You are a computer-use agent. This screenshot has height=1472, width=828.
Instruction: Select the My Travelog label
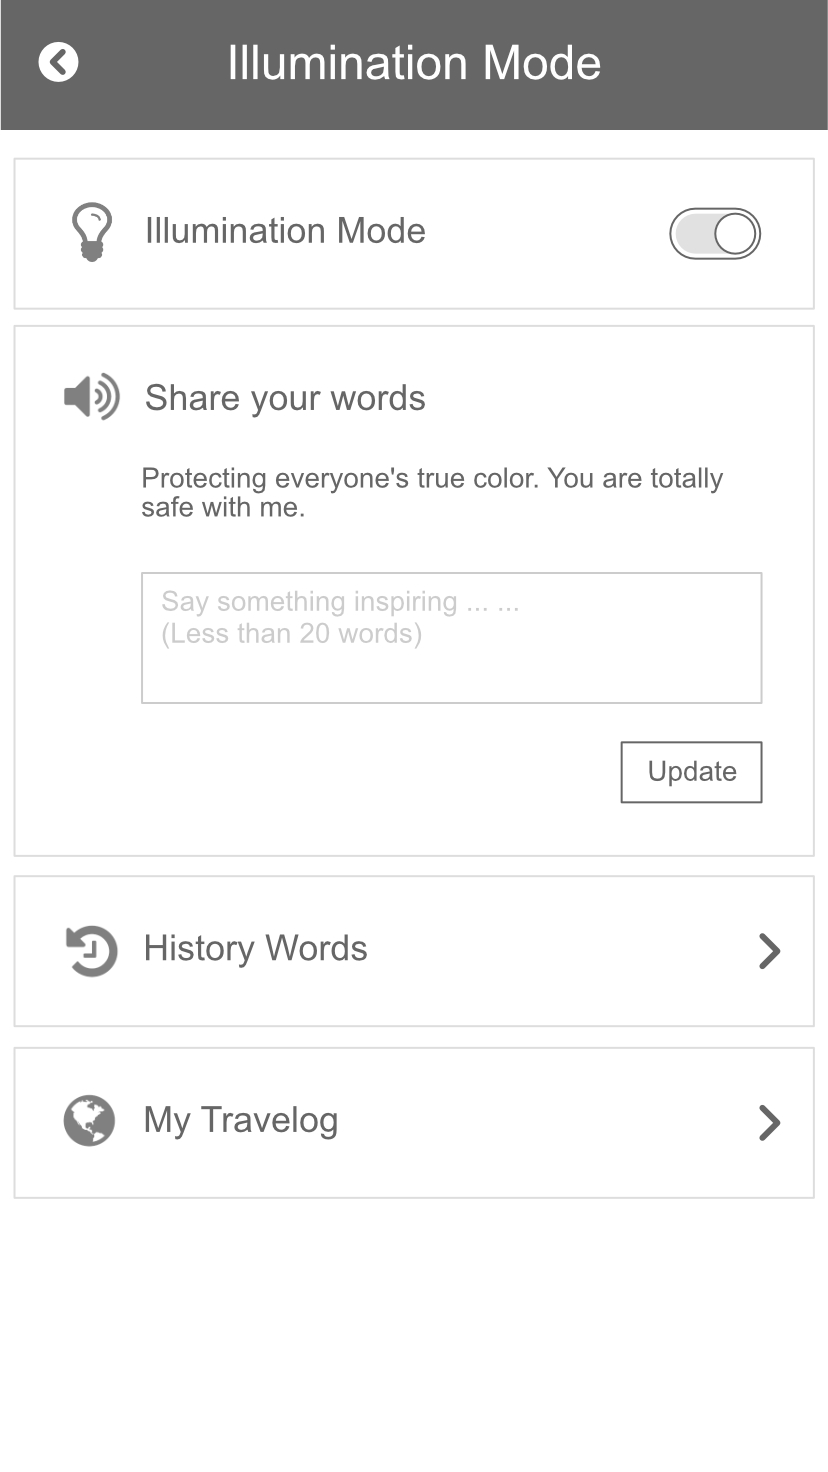[241, 1120]
